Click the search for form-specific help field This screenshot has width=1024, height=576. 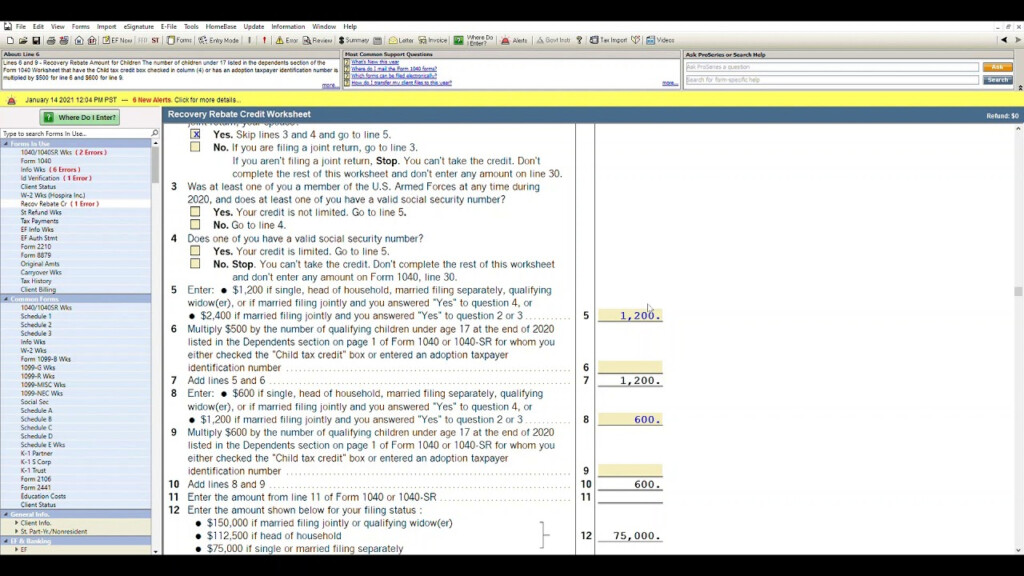832,80
